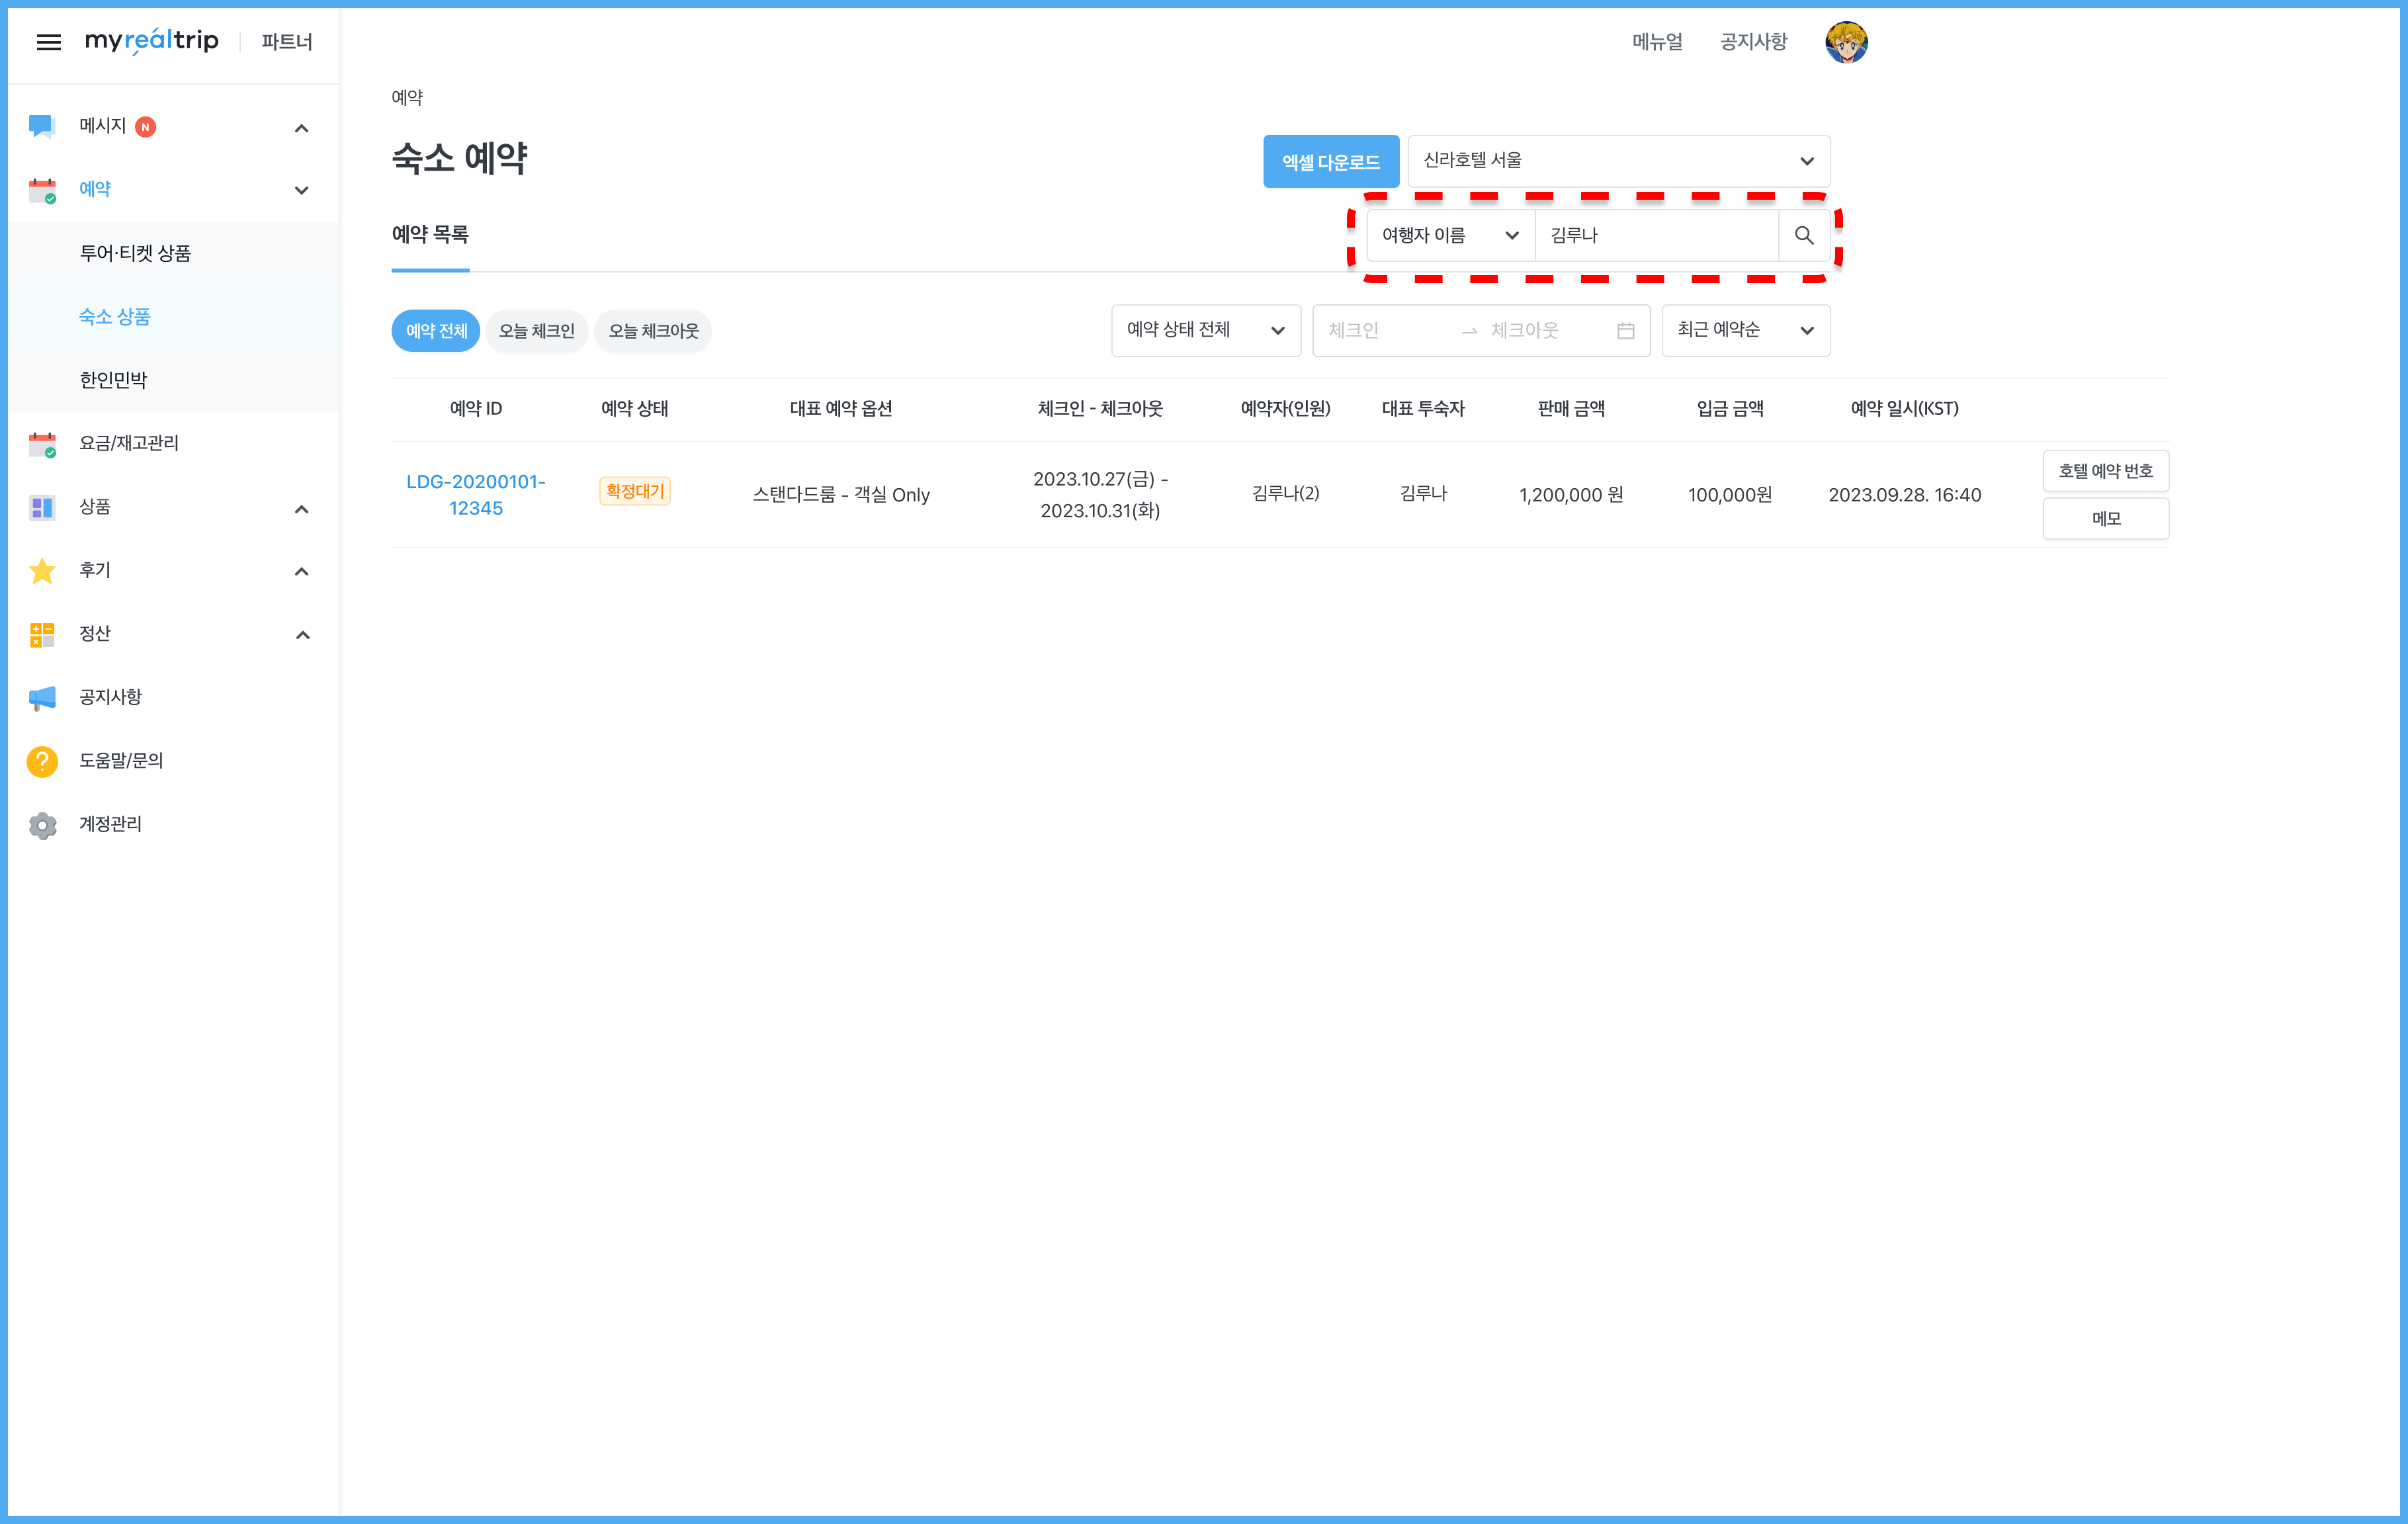2408x1524 pixels.
Task: Open the 예약 상태 전체 dropdown
Action: (1205, 330)
